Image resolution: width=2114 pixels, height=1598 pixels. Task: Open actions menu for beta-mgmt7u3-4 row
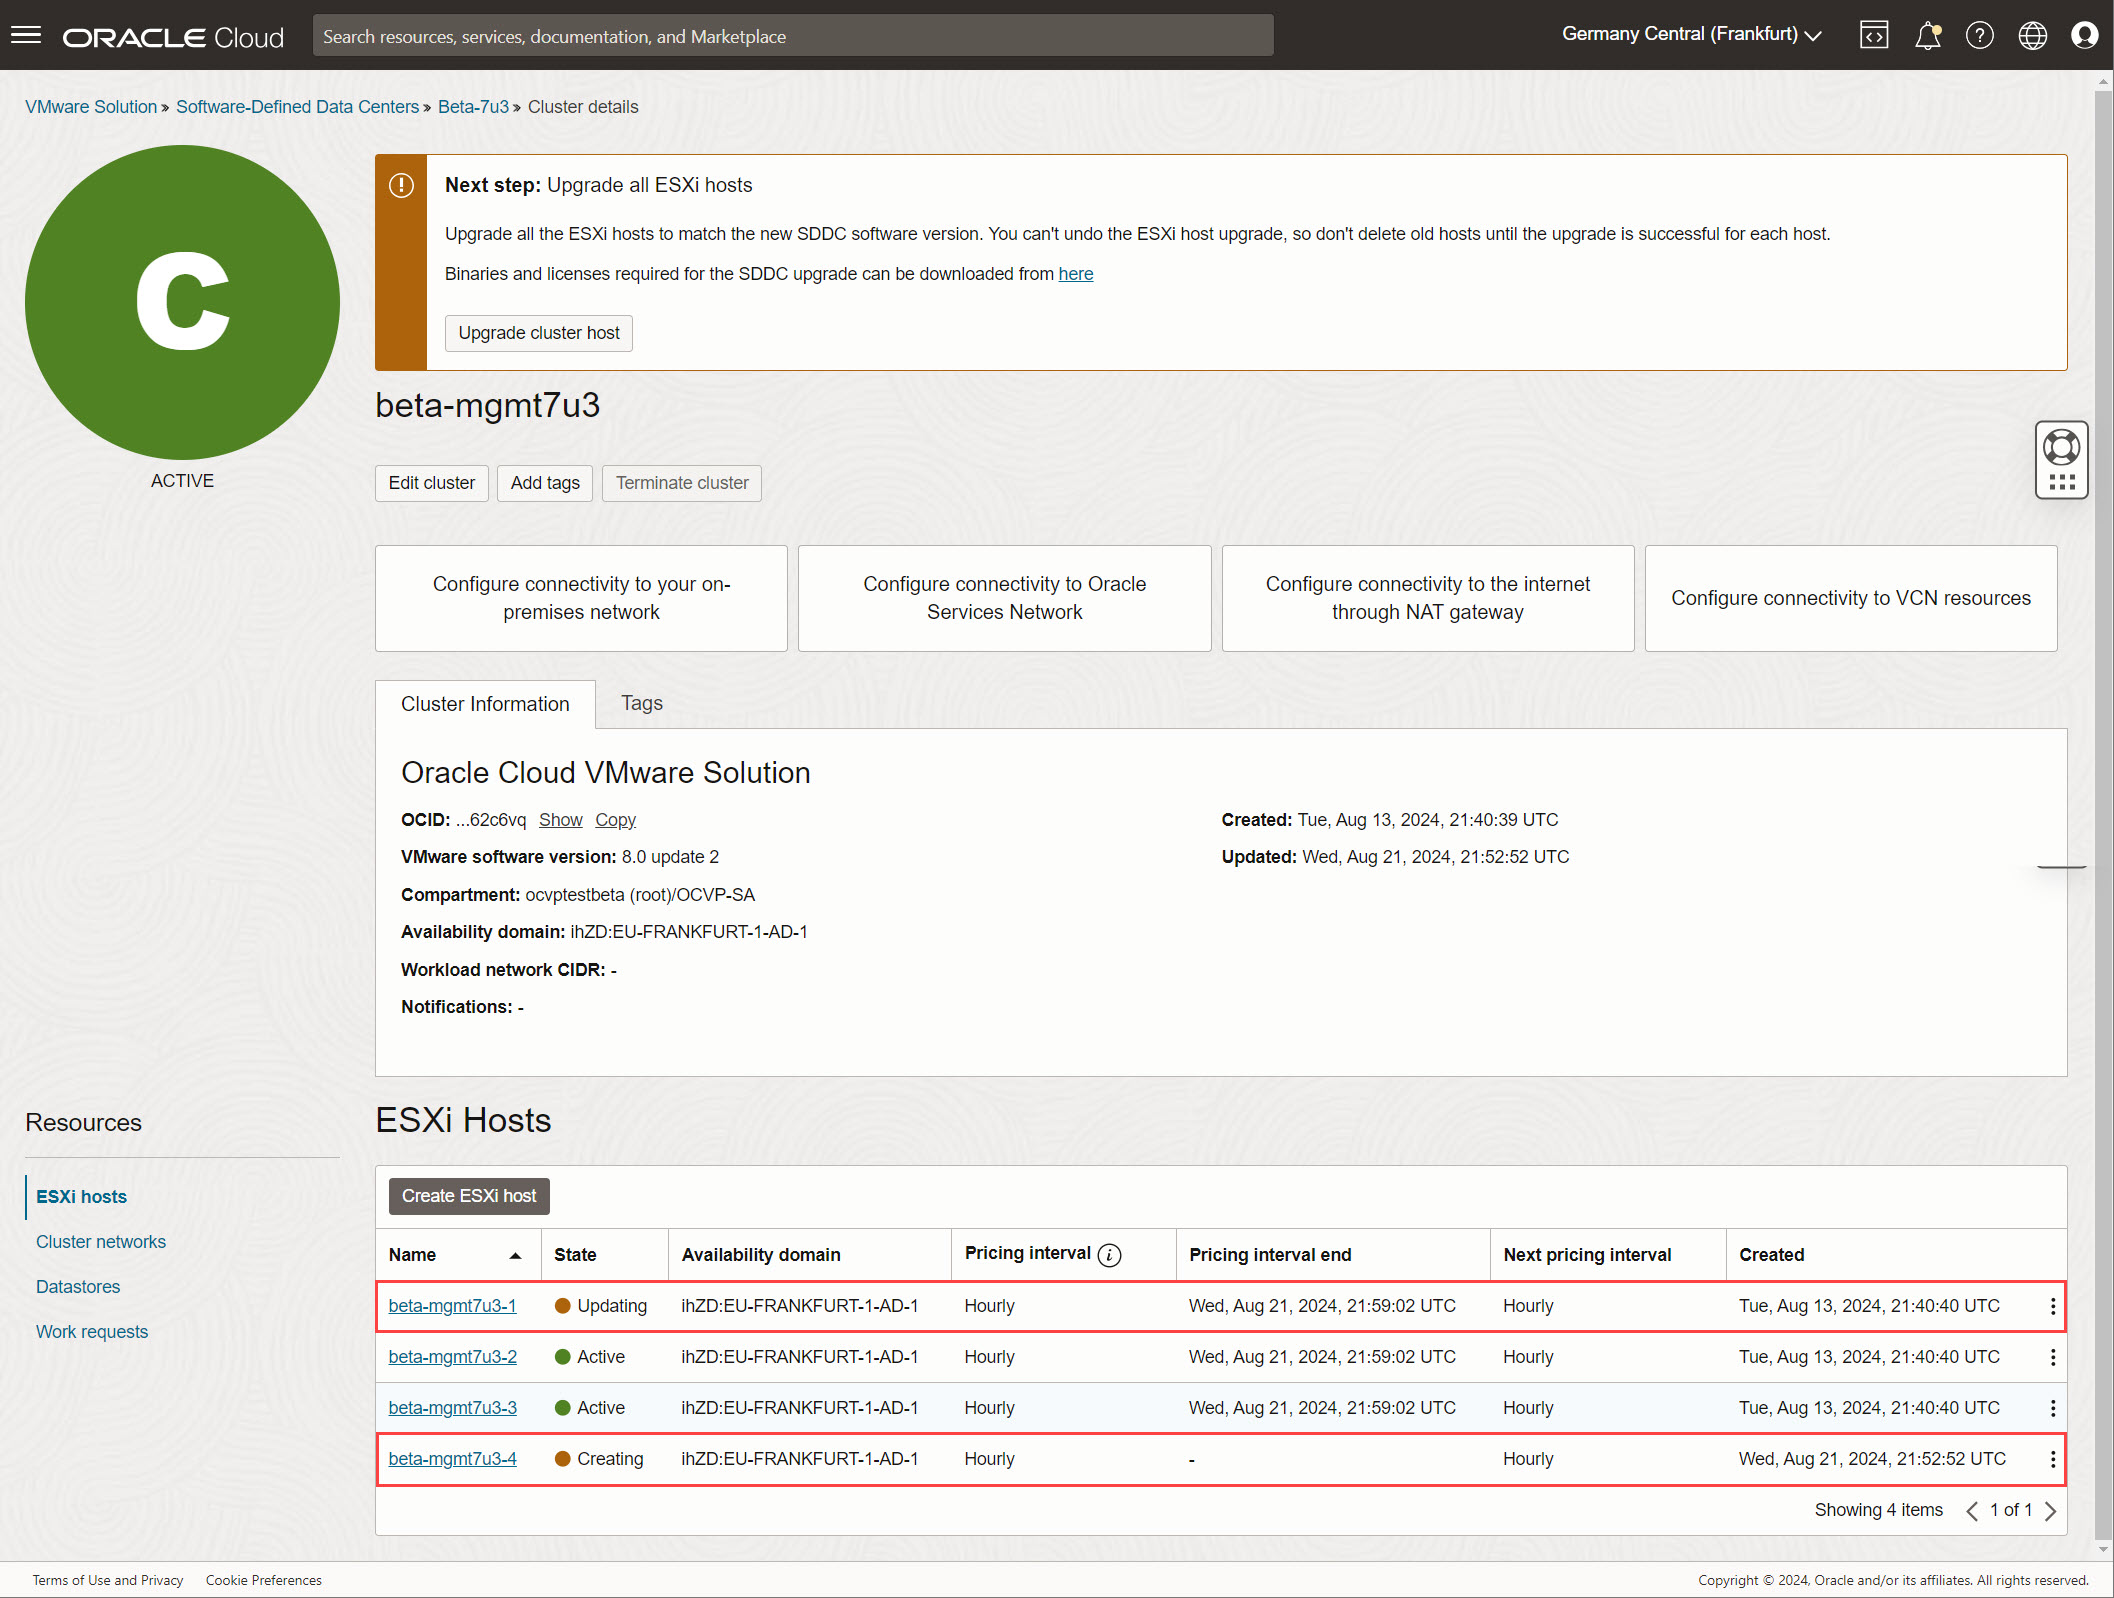(2052, 1459)
